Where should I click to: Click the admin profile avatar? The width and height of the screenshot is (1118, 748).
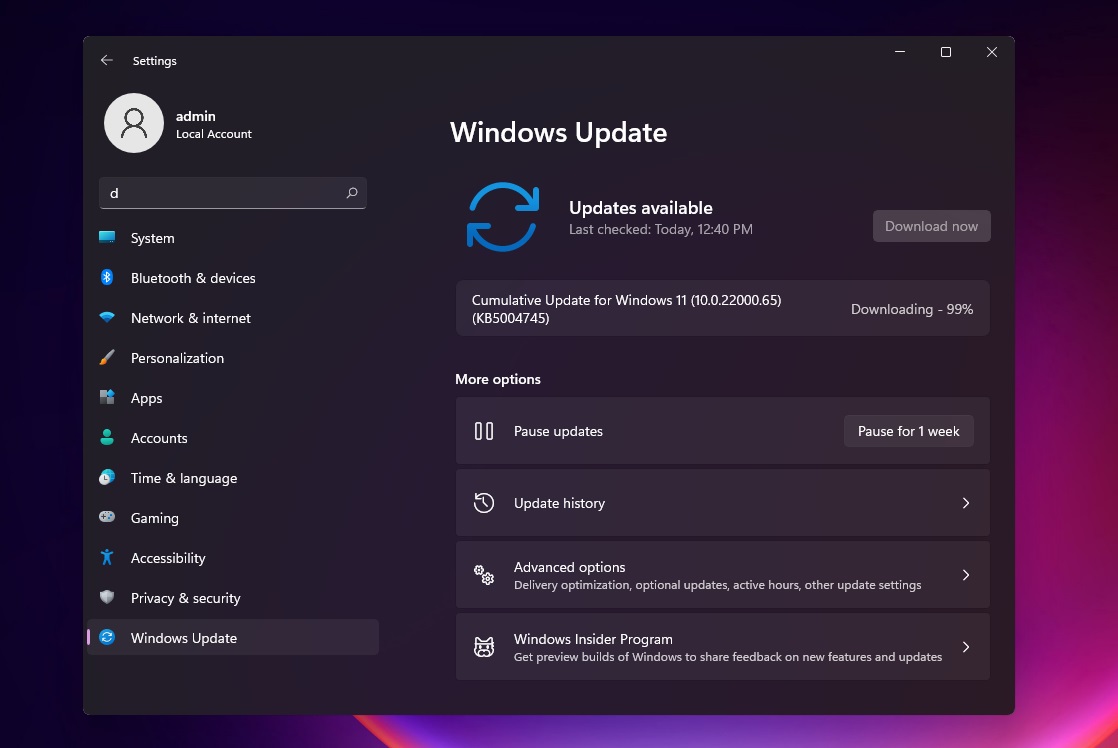pyautogui.click(x=134, y=123)
